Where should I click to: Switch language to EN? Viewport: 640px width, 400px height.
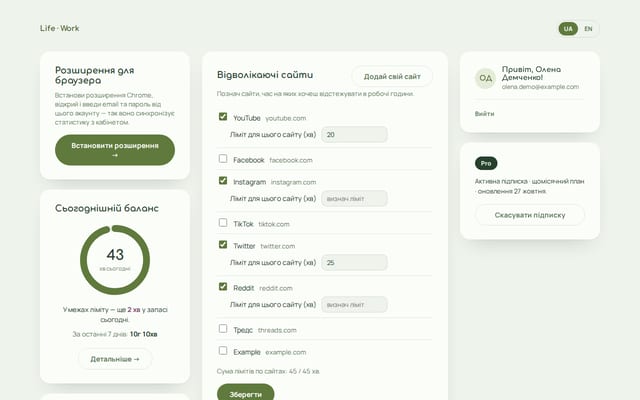tap(588, 29)
